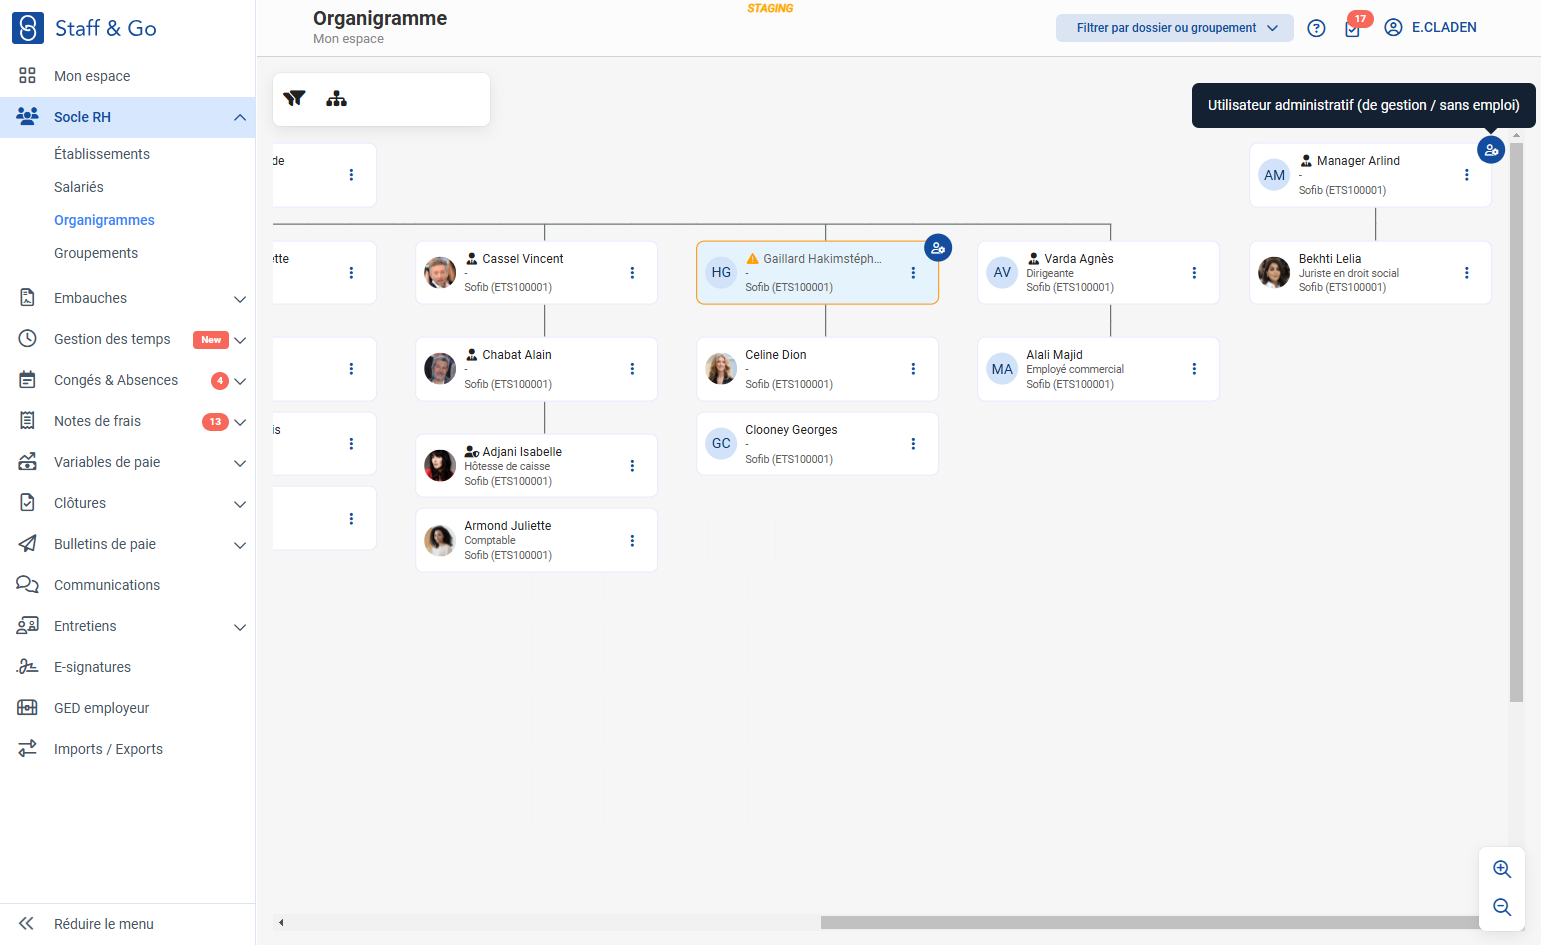Expand the Variables de paie section
The height and width of the screenshot is (945, 1541).
(240, 463)
